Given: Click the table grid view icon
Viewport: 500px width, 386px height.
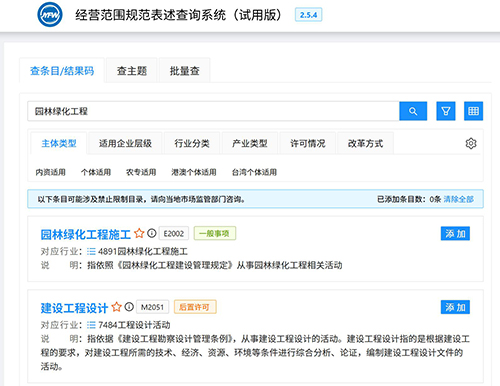Looking at the screenshot, I should coord(473,111).
